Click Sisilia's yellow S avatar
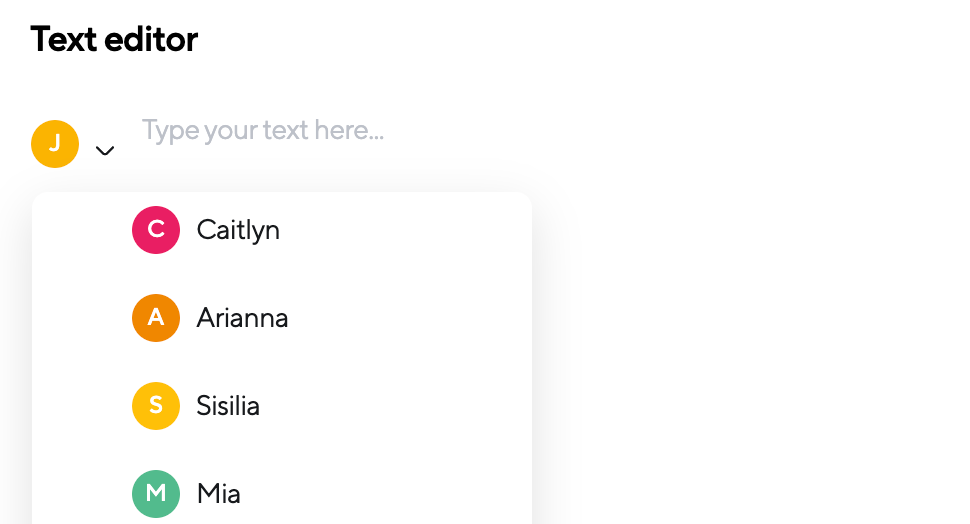The height and width of the screenshot is (524, 970). click(x=156, y=406)
